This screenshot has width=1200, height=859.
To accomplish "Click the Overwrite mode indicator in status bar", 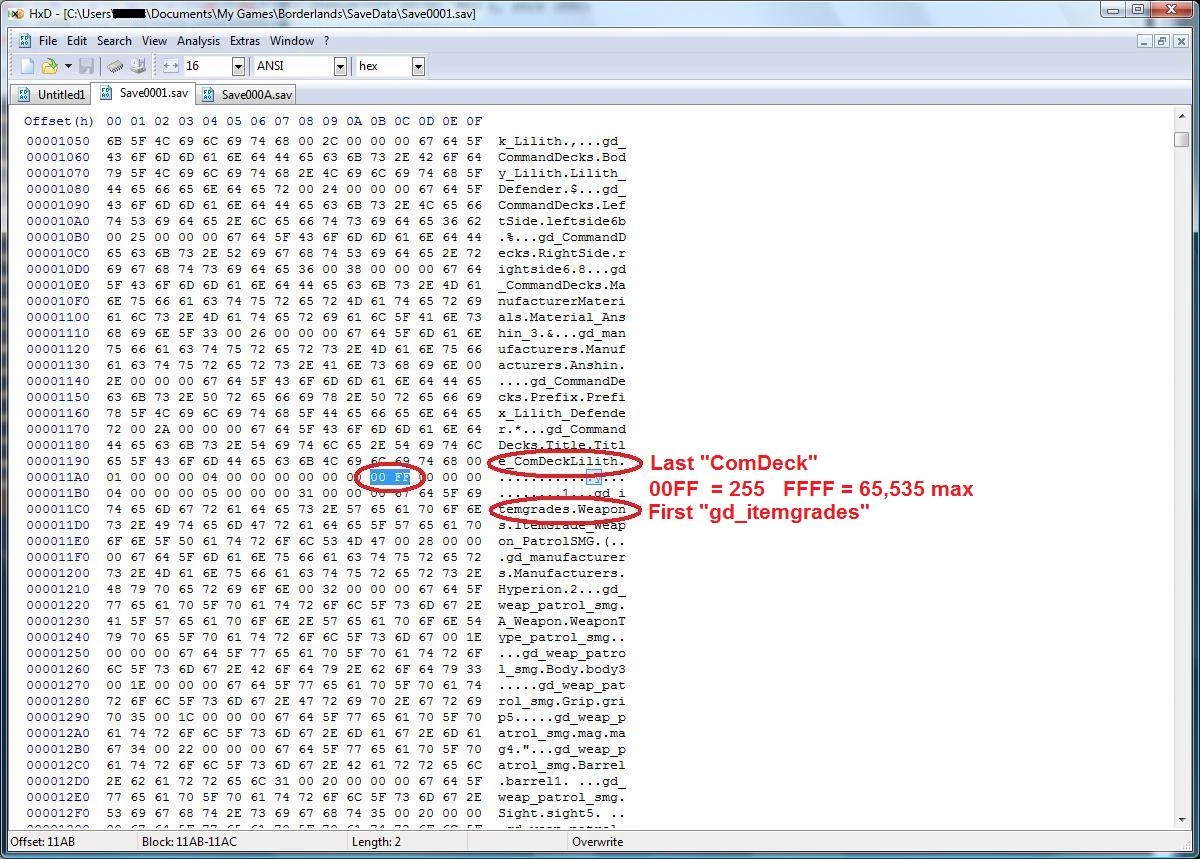I will [597, 841].
